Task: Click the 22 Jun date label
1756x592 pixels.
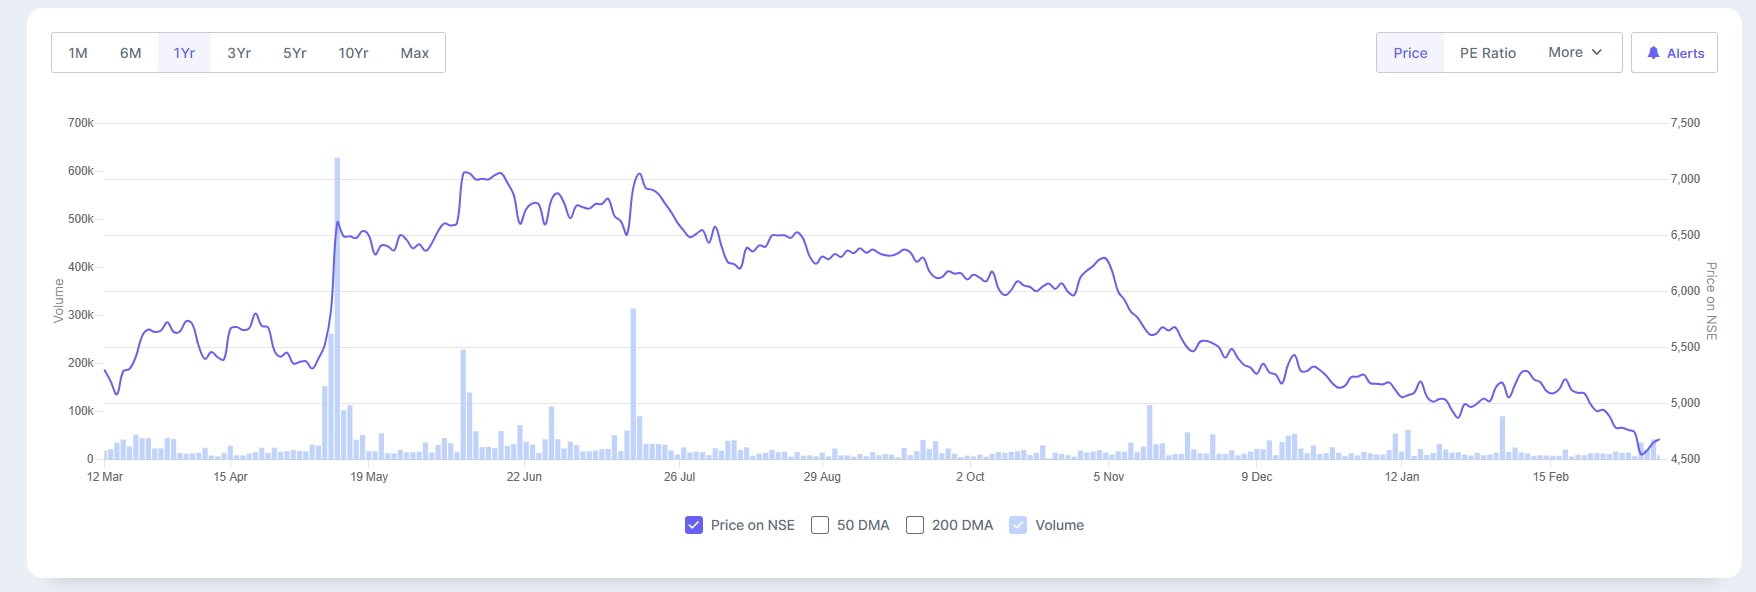Action: pos(524,477)
